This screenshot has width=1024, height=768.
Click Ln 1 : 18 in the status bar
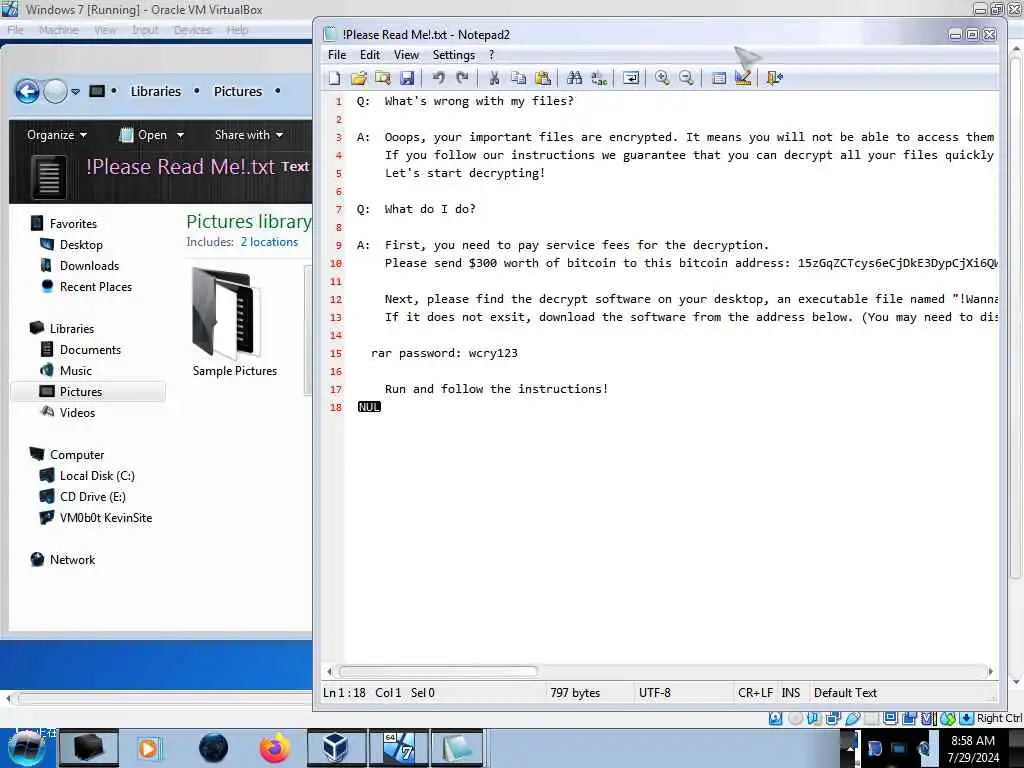click(x=344, y=693)
